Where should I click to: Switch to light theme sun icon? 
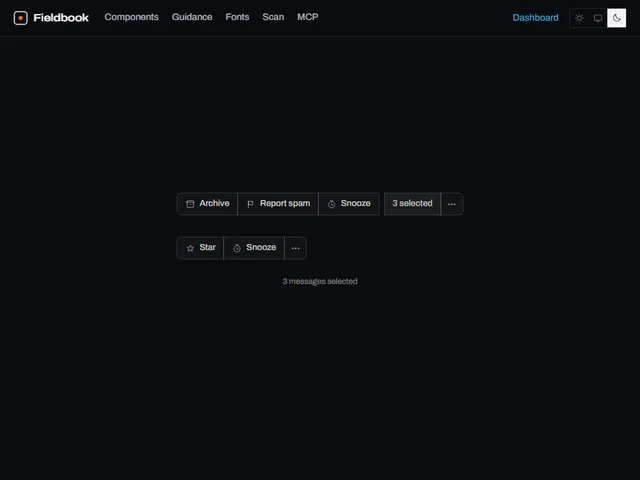point(579,18)
